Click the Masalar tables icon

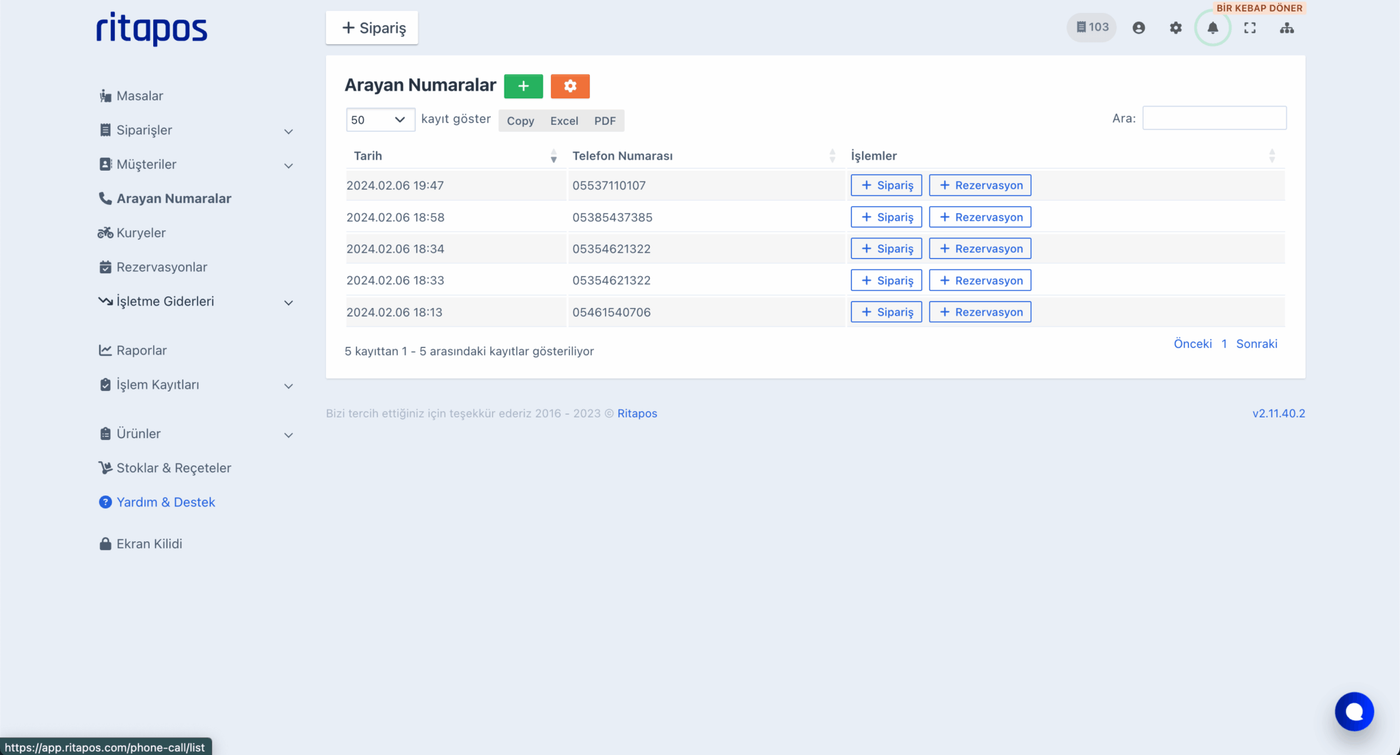tap(105, 96)
